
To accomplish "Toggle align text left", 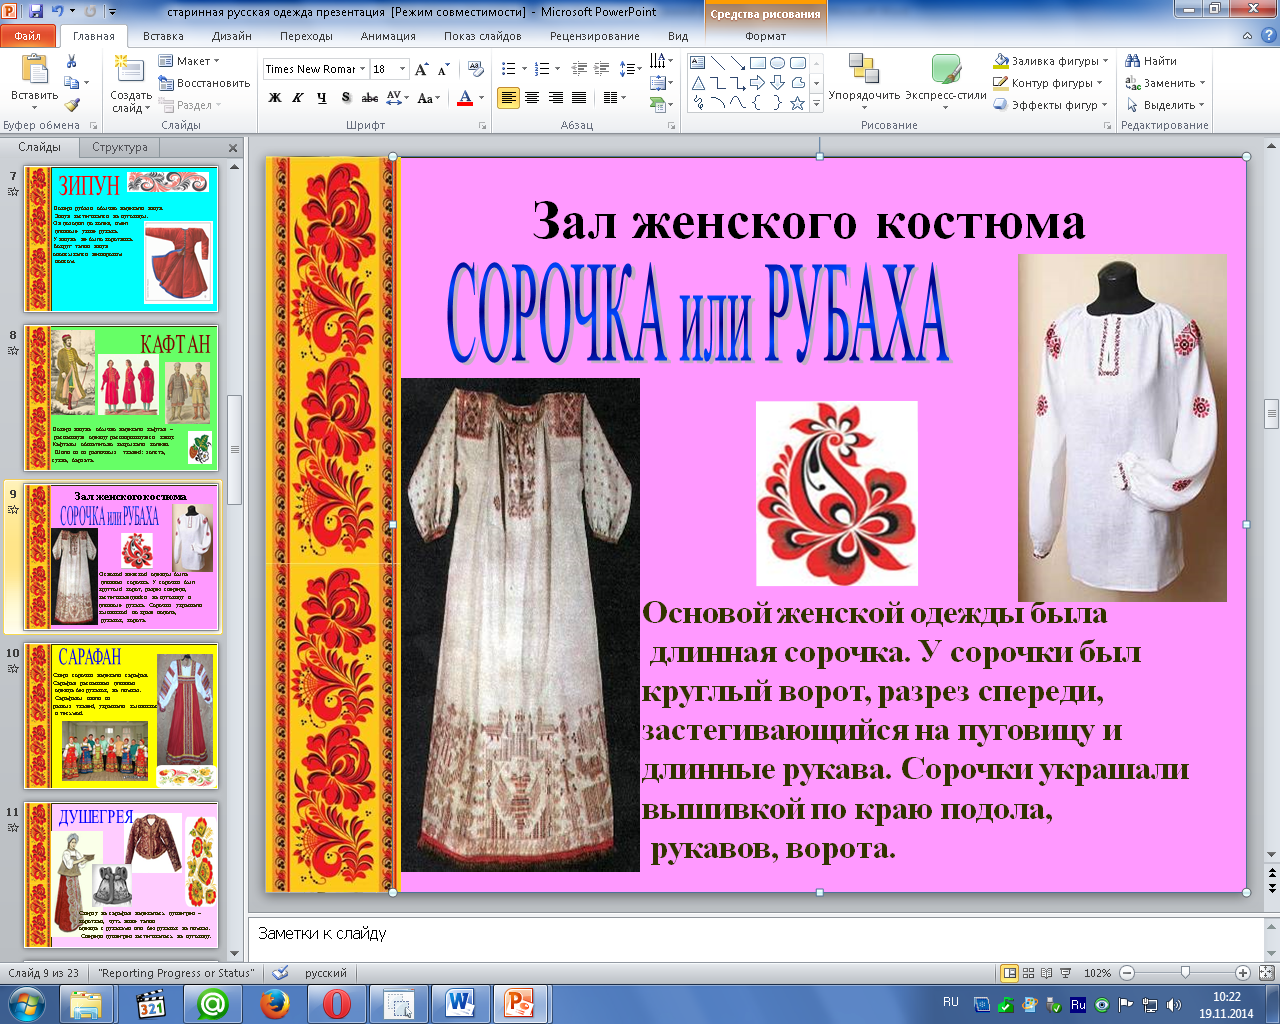I will (509, 98).
